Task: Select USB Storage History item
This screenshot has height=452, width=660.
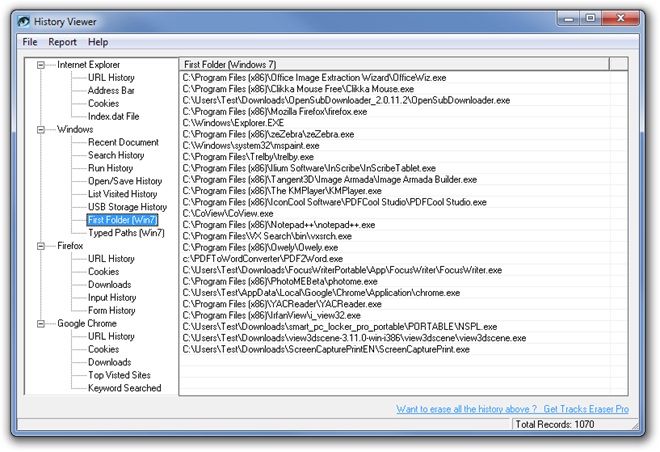Action: click(x=128, y=207)
